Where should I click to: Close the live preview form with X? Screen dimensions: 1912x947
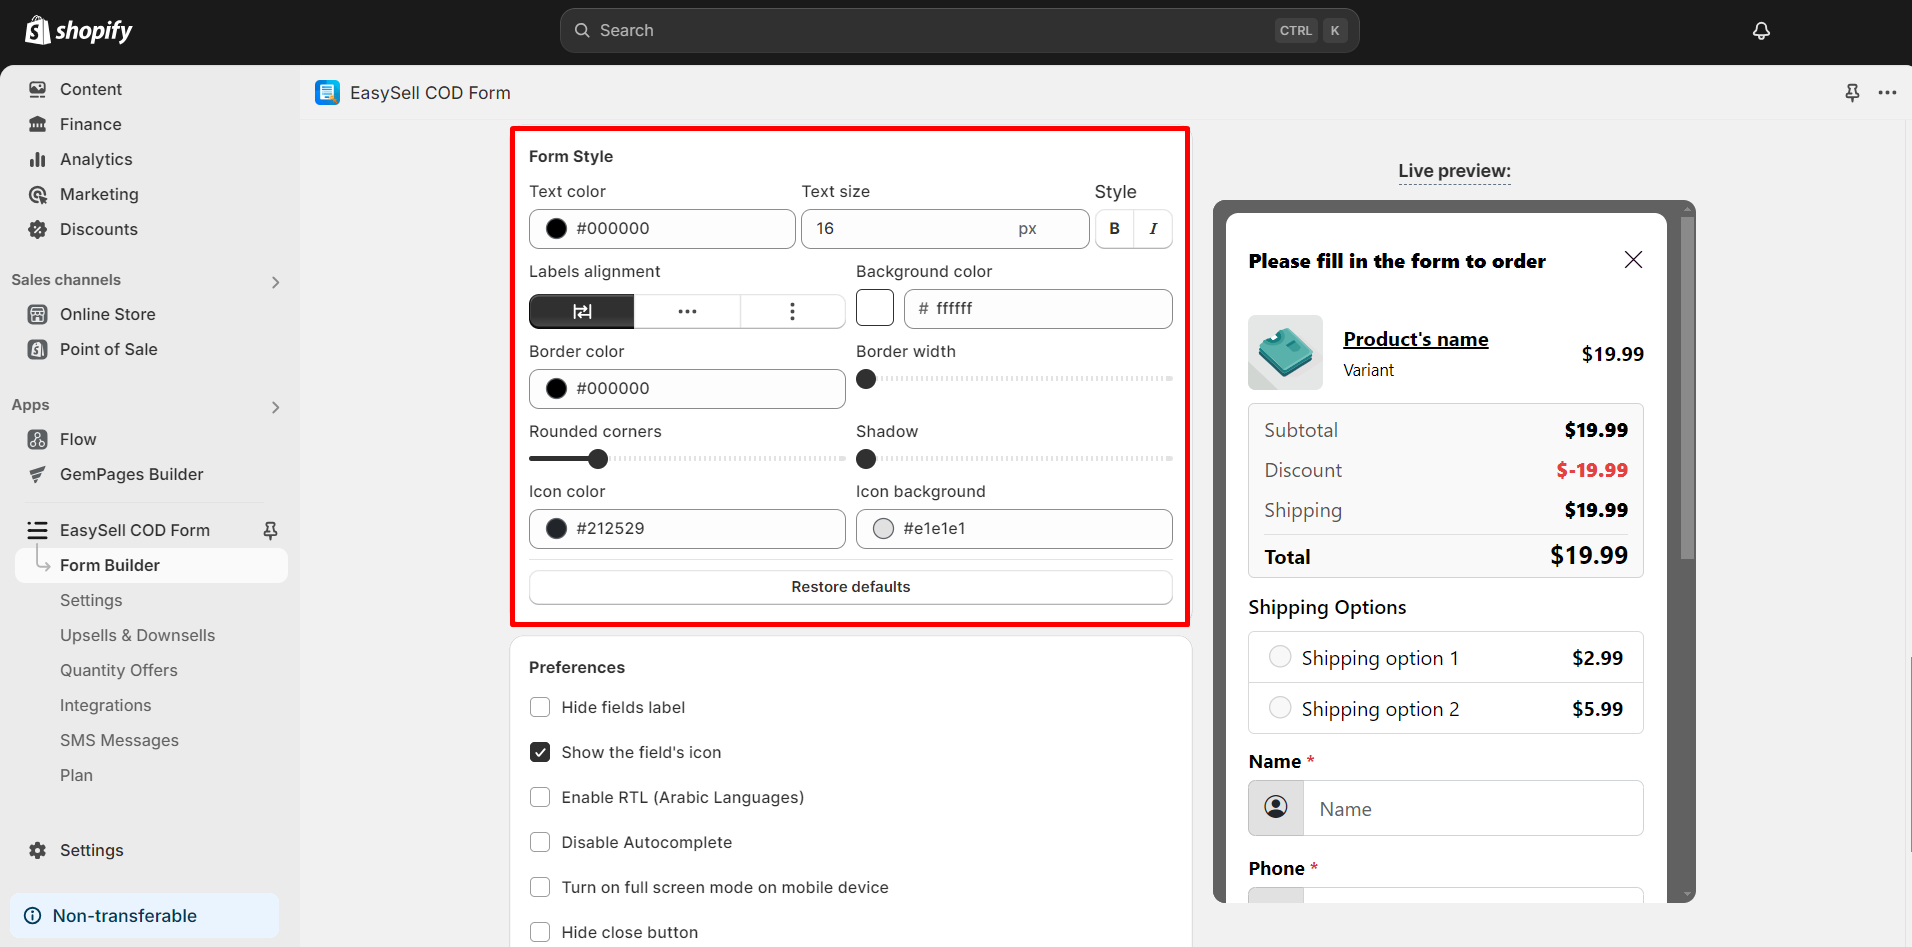(1633, 260)
